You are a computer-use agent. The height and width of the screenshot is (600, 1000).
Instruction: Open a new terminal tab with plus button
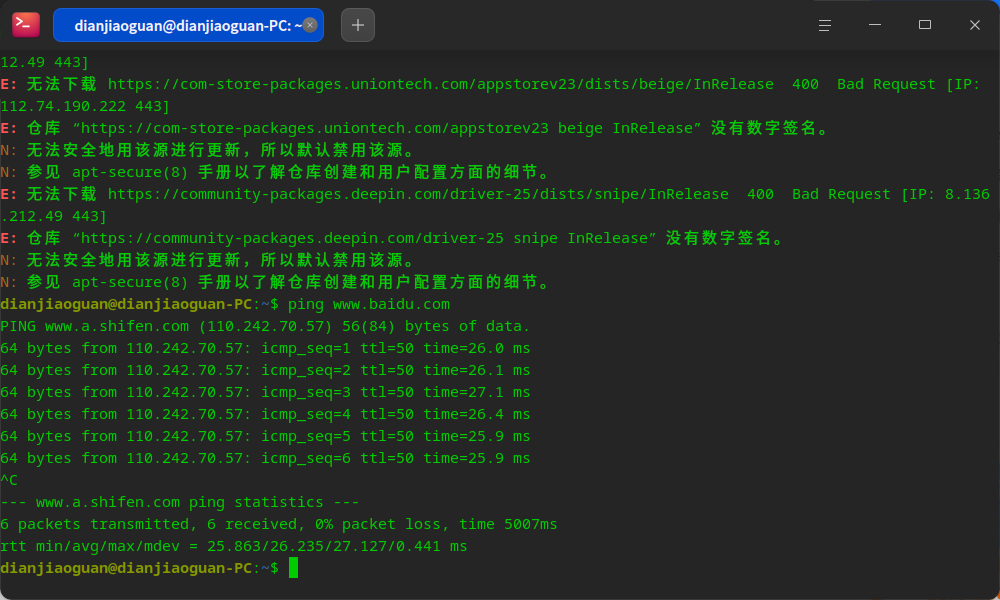click(358, 25)
